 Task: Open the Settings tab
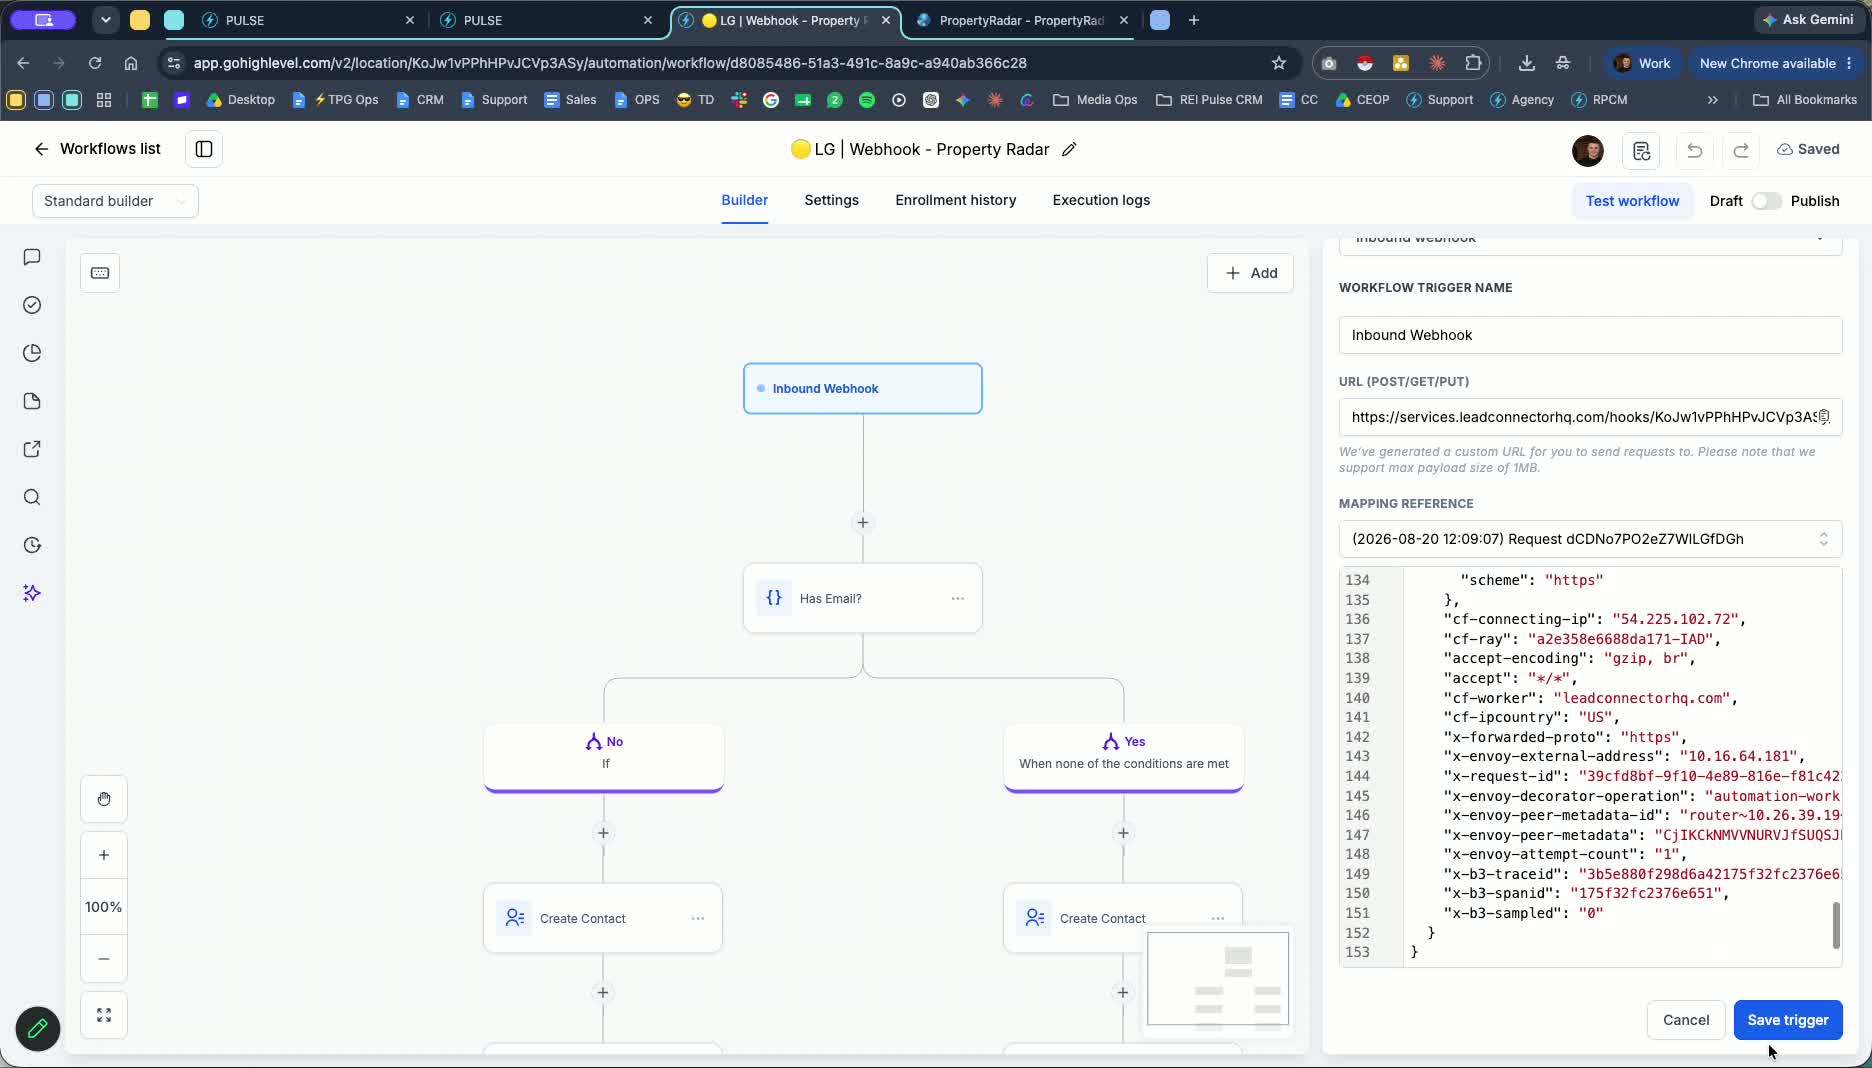(x=831, y=200)
